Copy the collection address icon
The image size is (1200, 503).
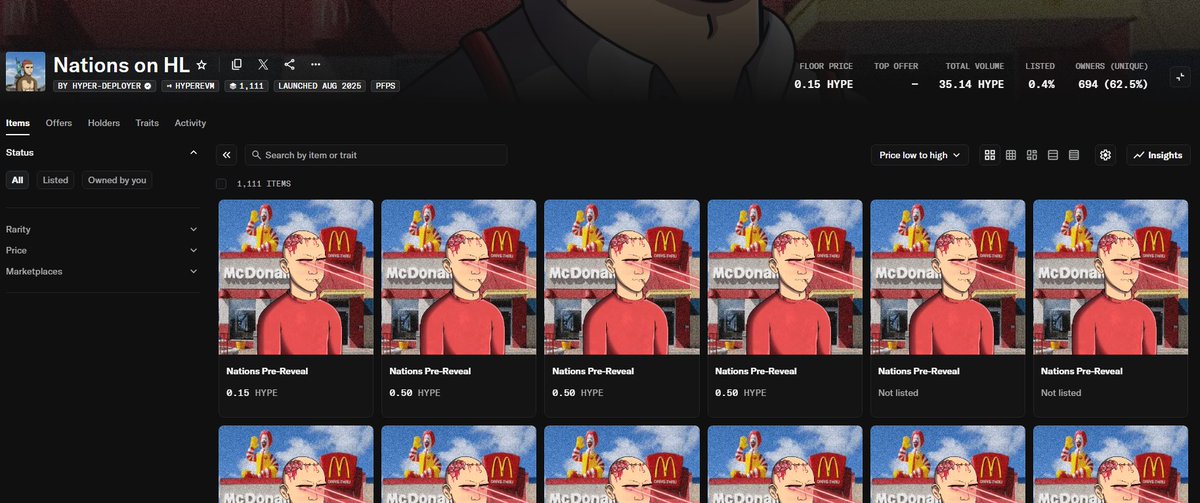tap(236, 64)
